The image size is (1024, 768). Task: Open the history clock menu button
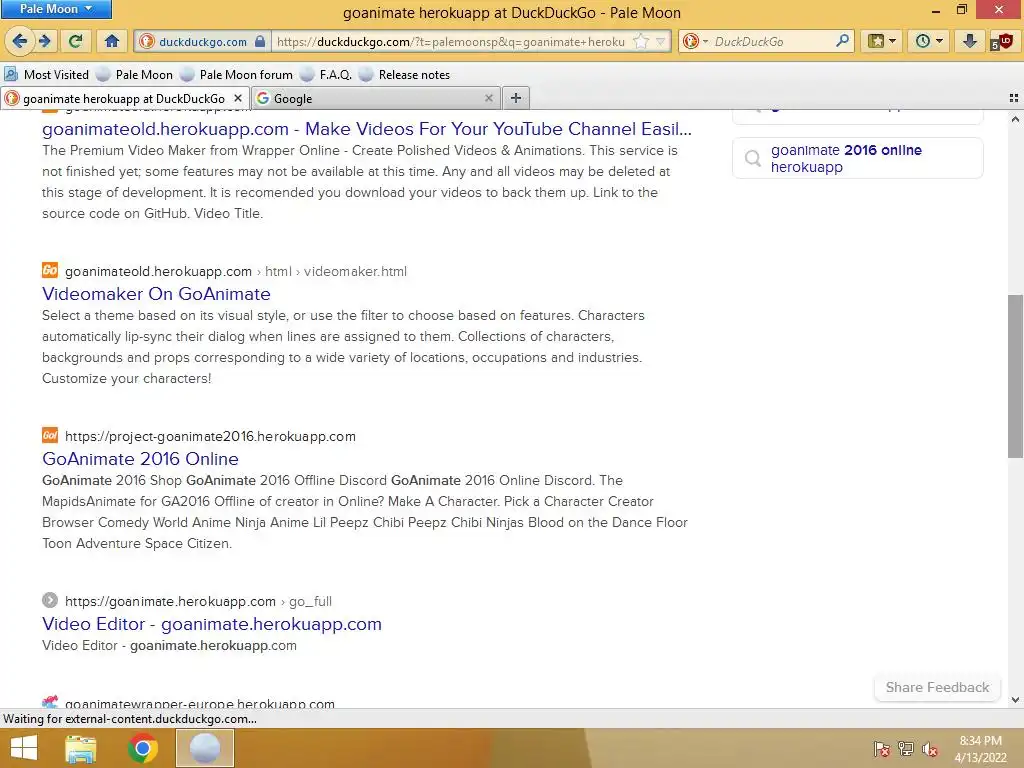pyautogui.click(x=929, y=41)
